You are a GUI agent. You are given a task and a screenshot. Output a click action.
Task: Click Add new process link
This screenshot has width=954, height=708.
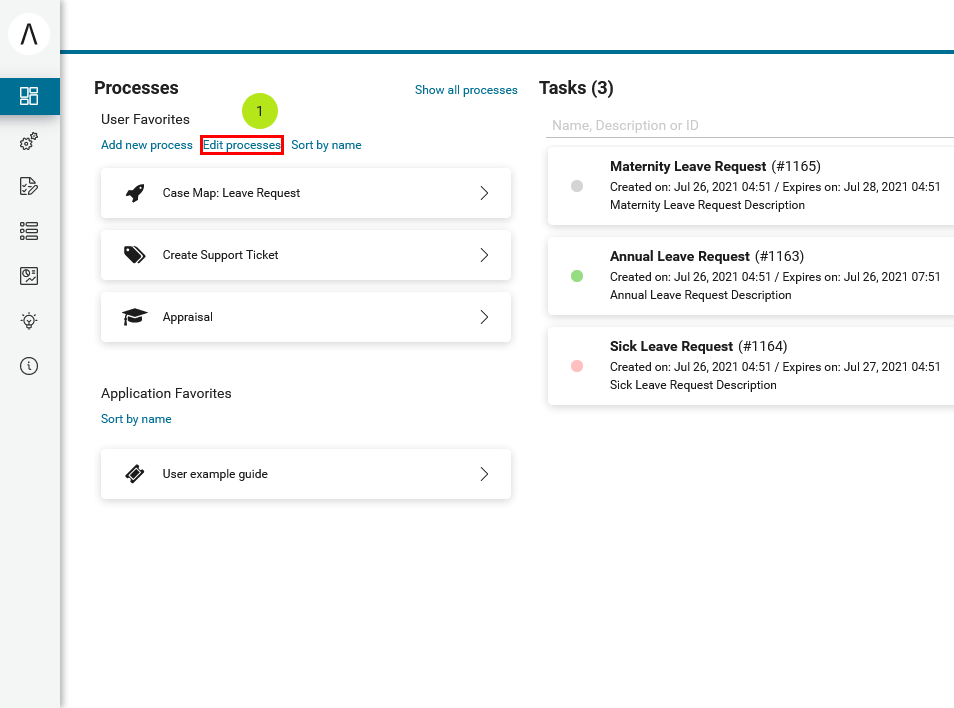tap(146, 145)
